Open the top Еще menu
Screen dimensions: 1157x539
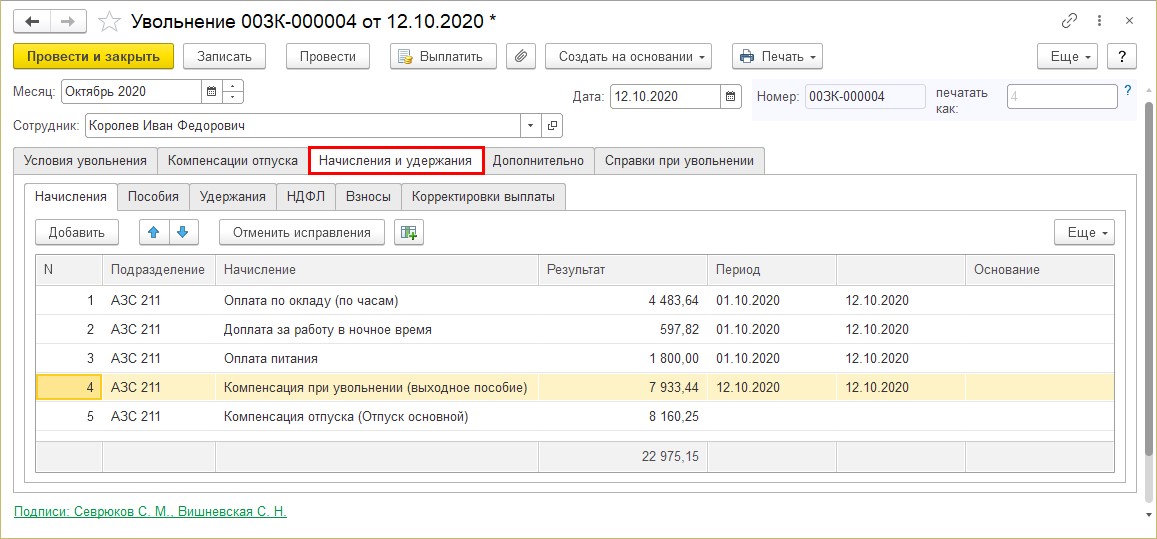click(1068, 56)
